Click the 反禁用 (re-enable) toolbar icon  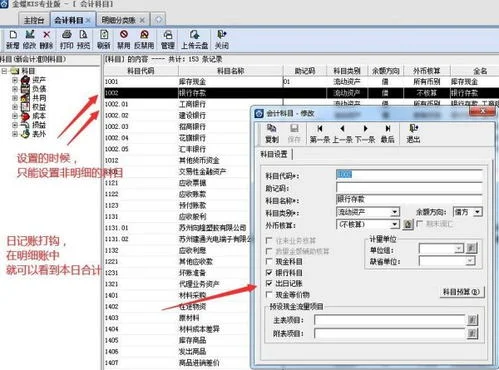click(x=144, y=39)
